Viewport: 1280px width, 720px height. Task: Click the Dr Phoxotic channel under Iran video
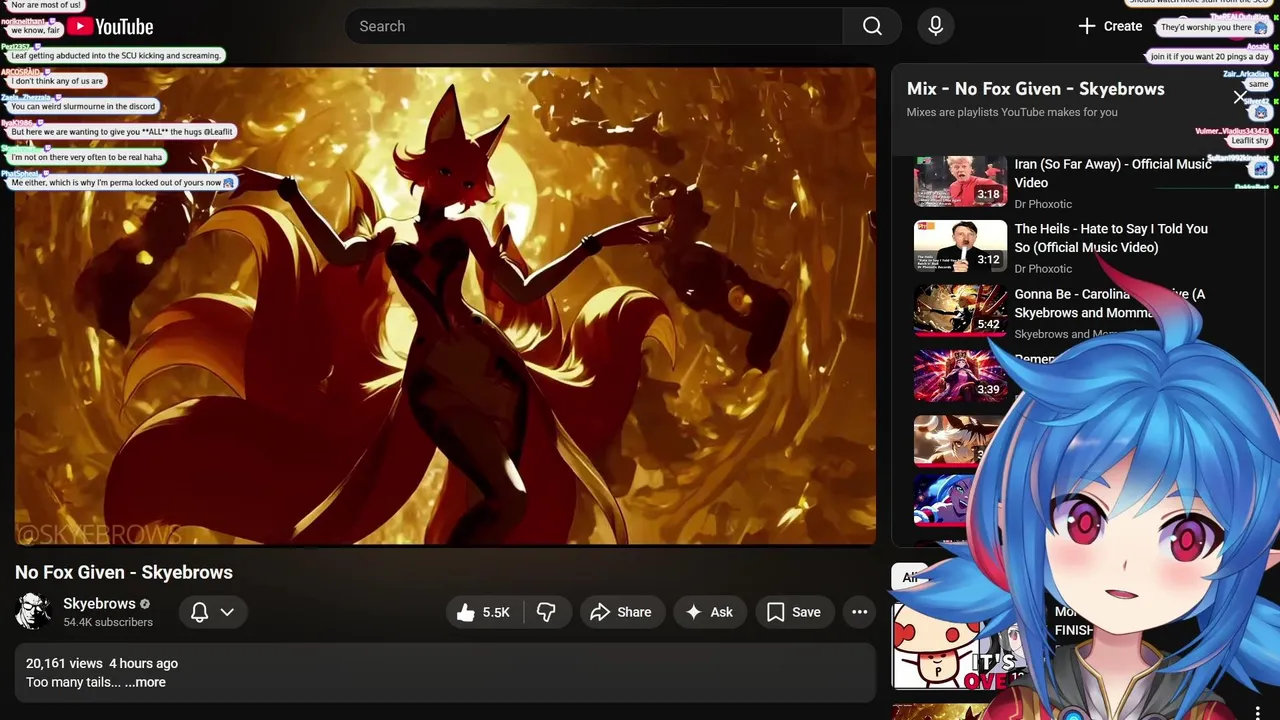1043,204
